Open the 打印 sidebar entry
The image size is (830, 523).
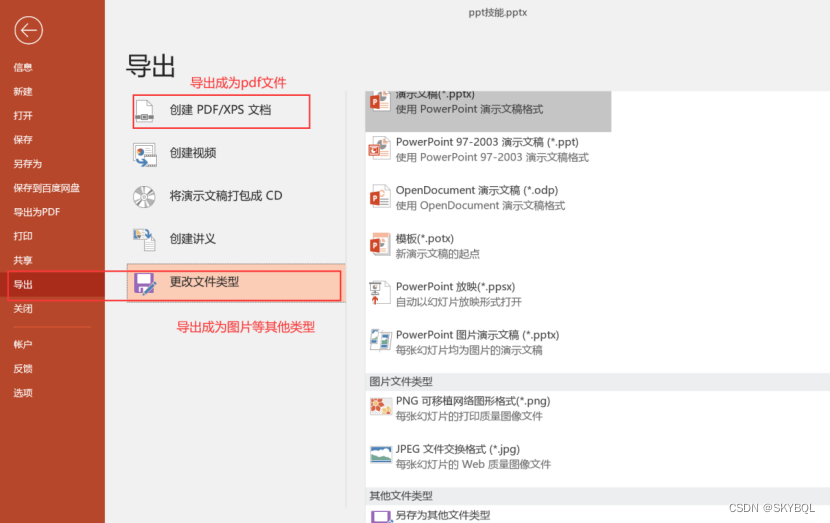point(23,236)
